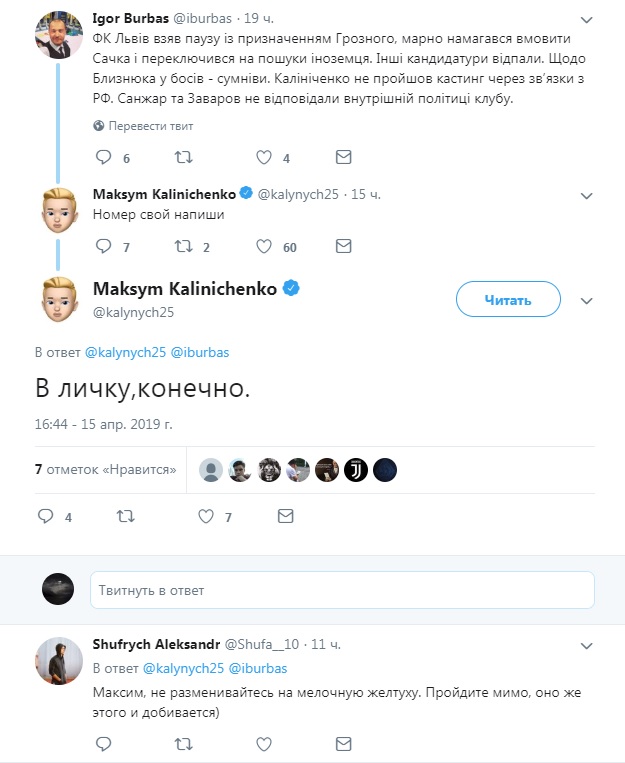
Task: Send Igor Burbas's tweet via direct message
Action: (343, 157)
